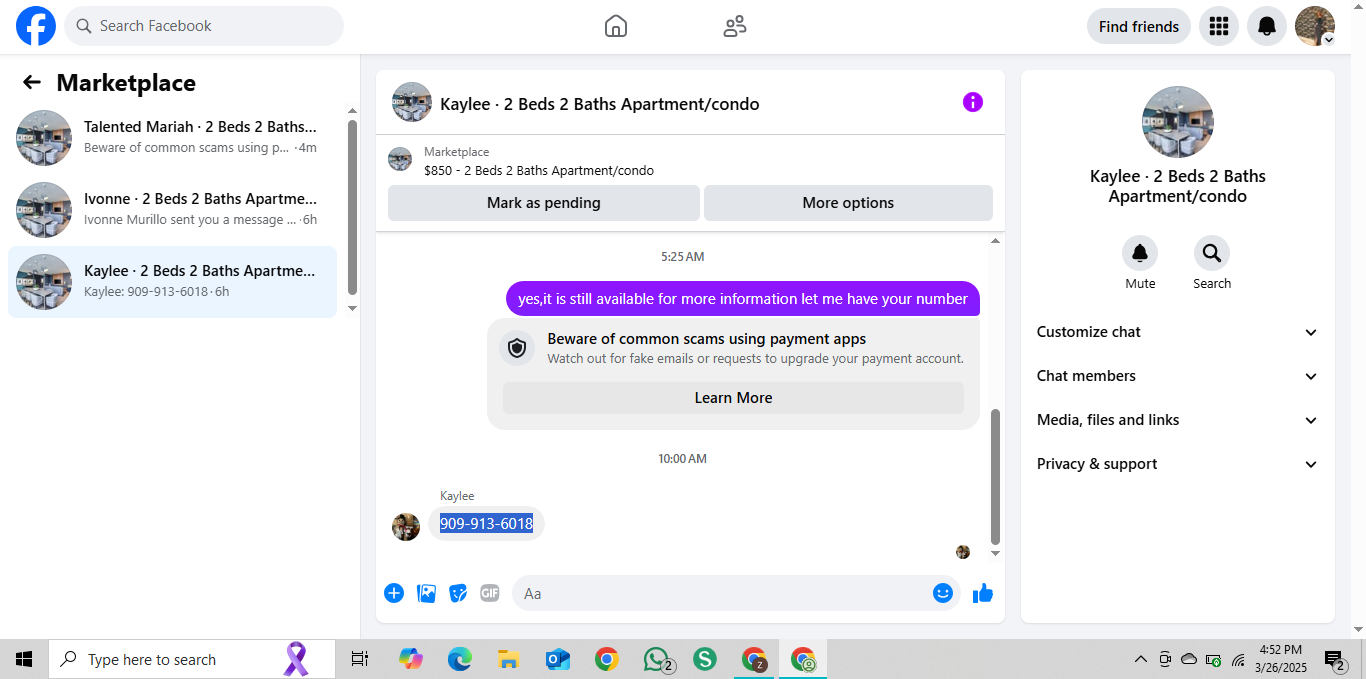Viewport: 1366px width, 679px height.
Task: Open the Notifications bell in top bar
Action: pyautogui.click(x=1267, y=26)
